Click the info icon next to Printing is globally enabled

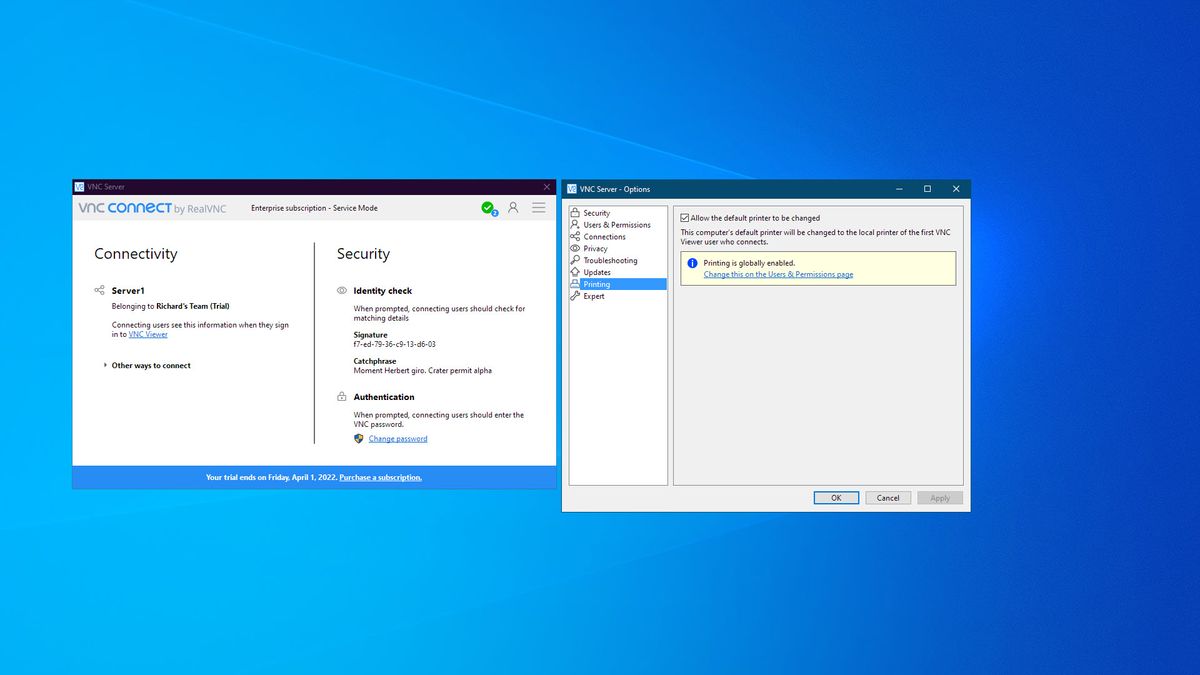692,262
